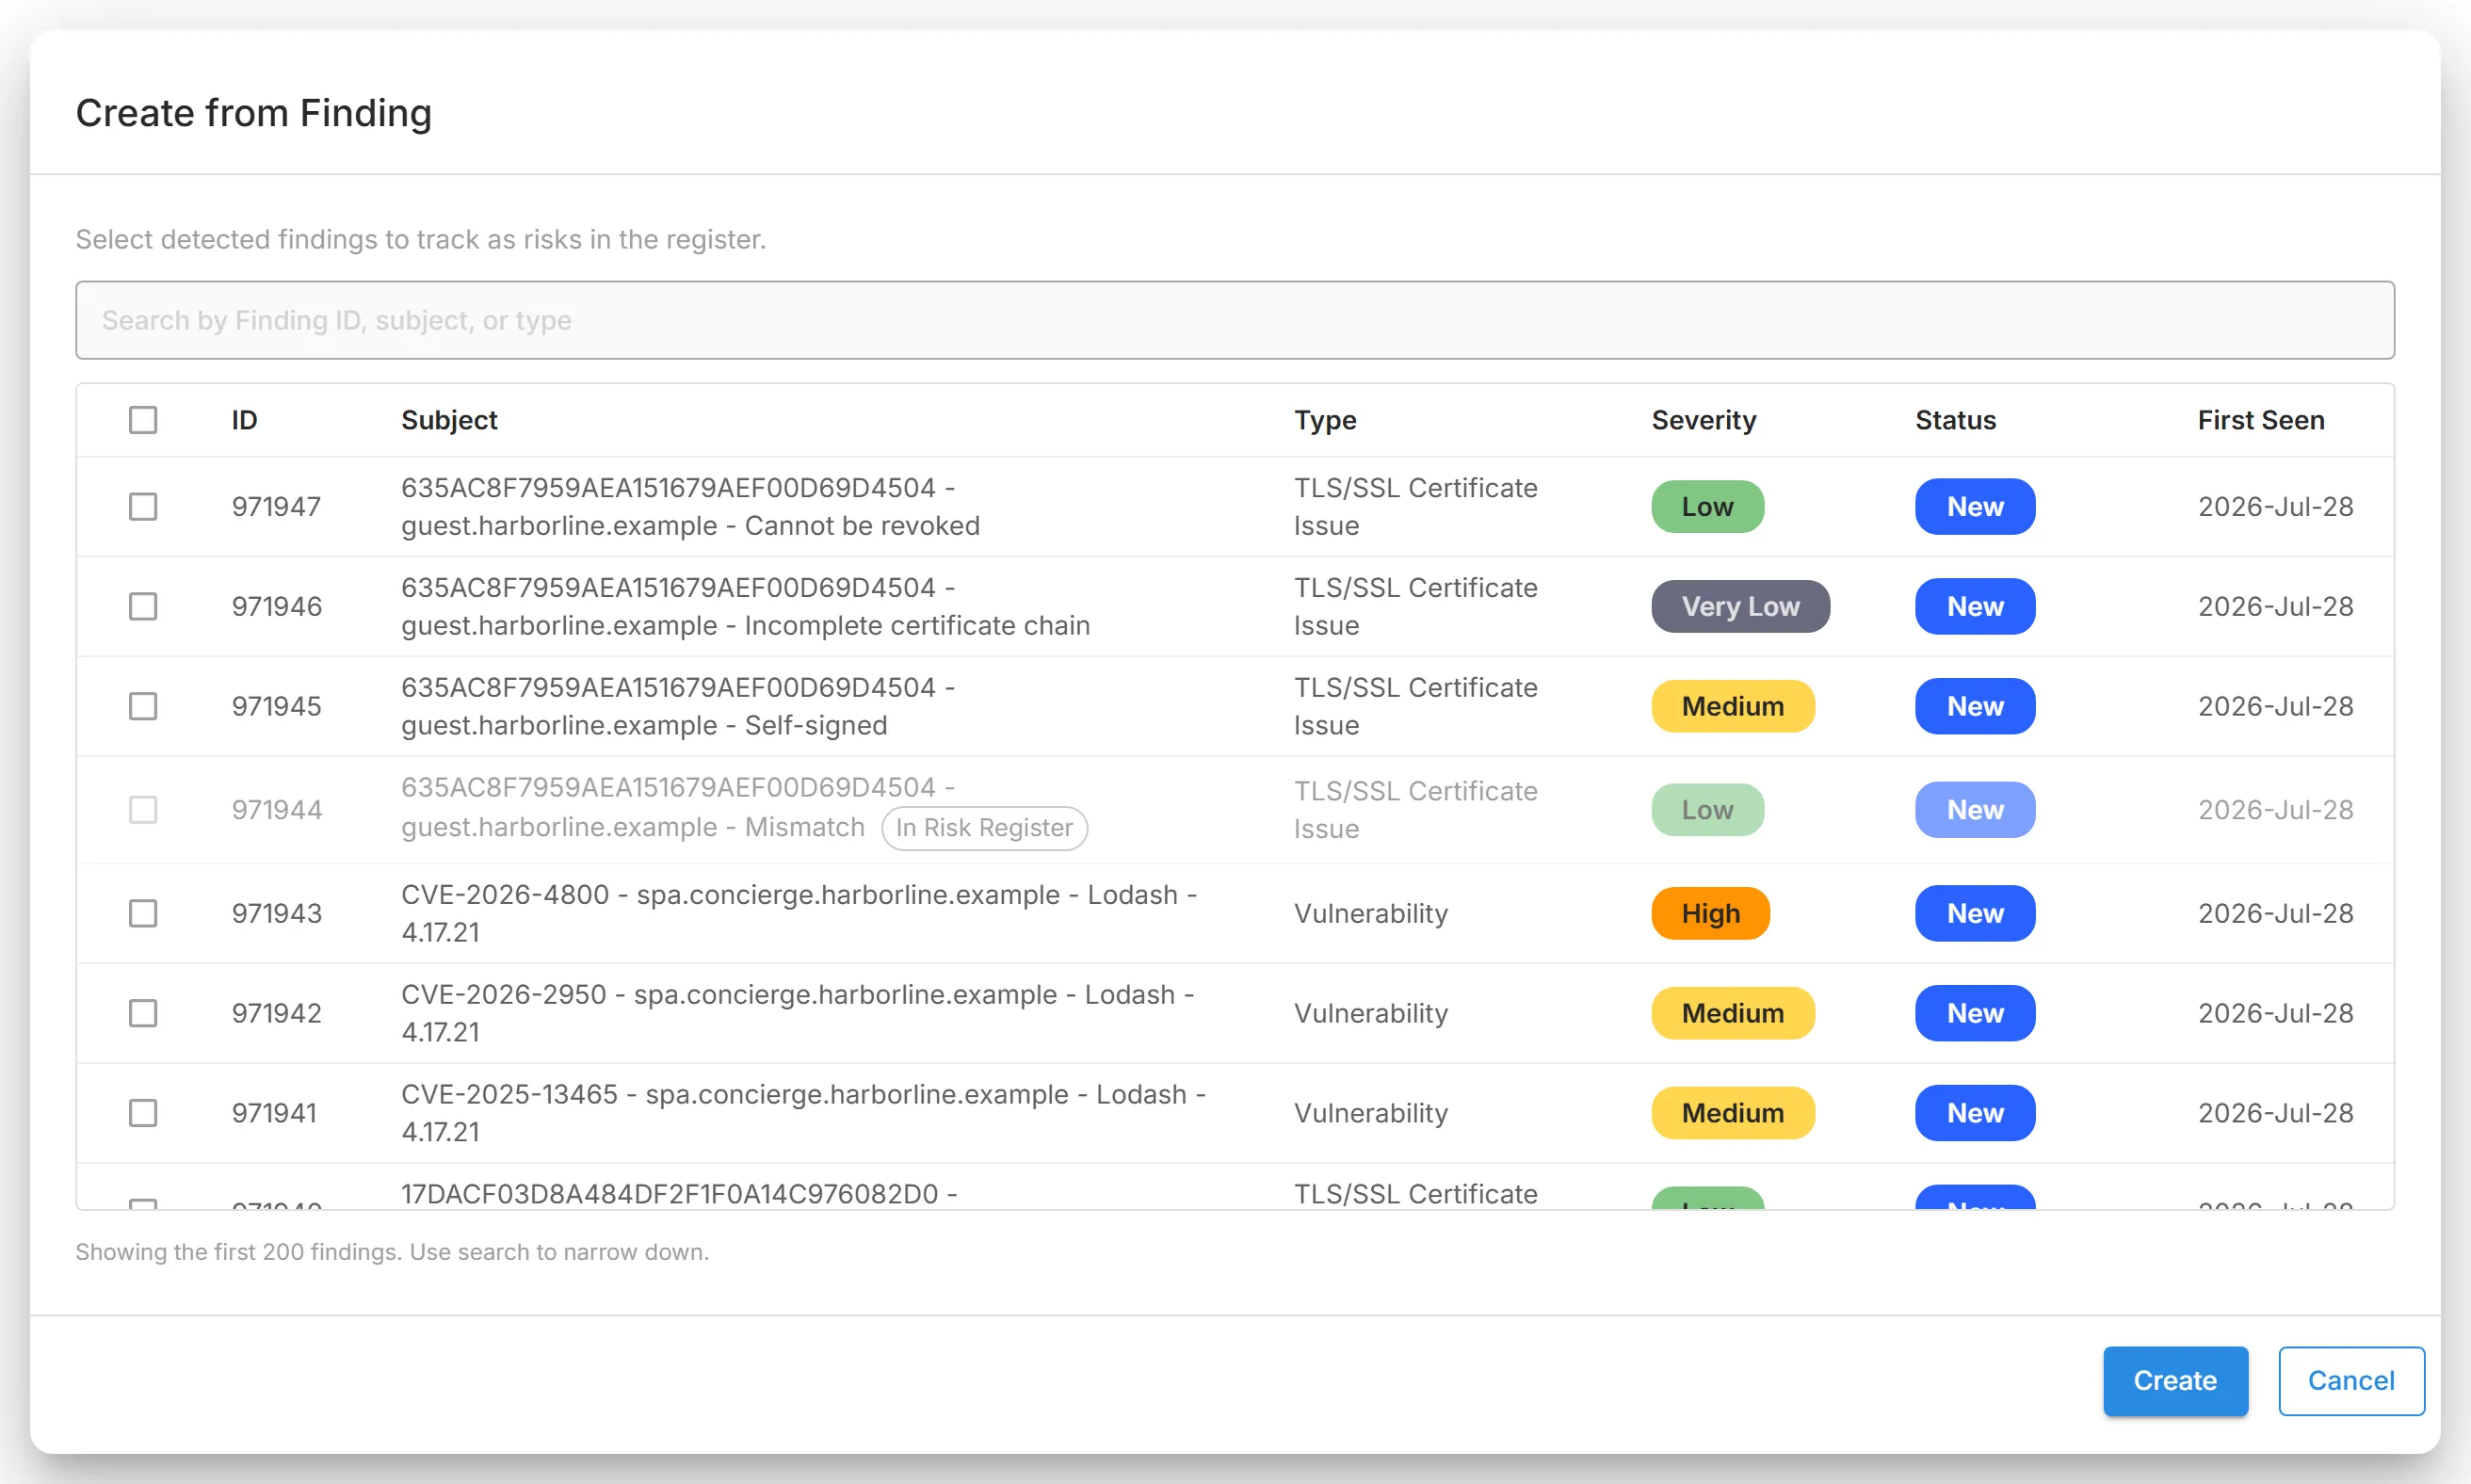This screenshot has height=1484, width=2471.
Task: Click the CVE-2025-13465 subject text
Action: pos(804,1113)
